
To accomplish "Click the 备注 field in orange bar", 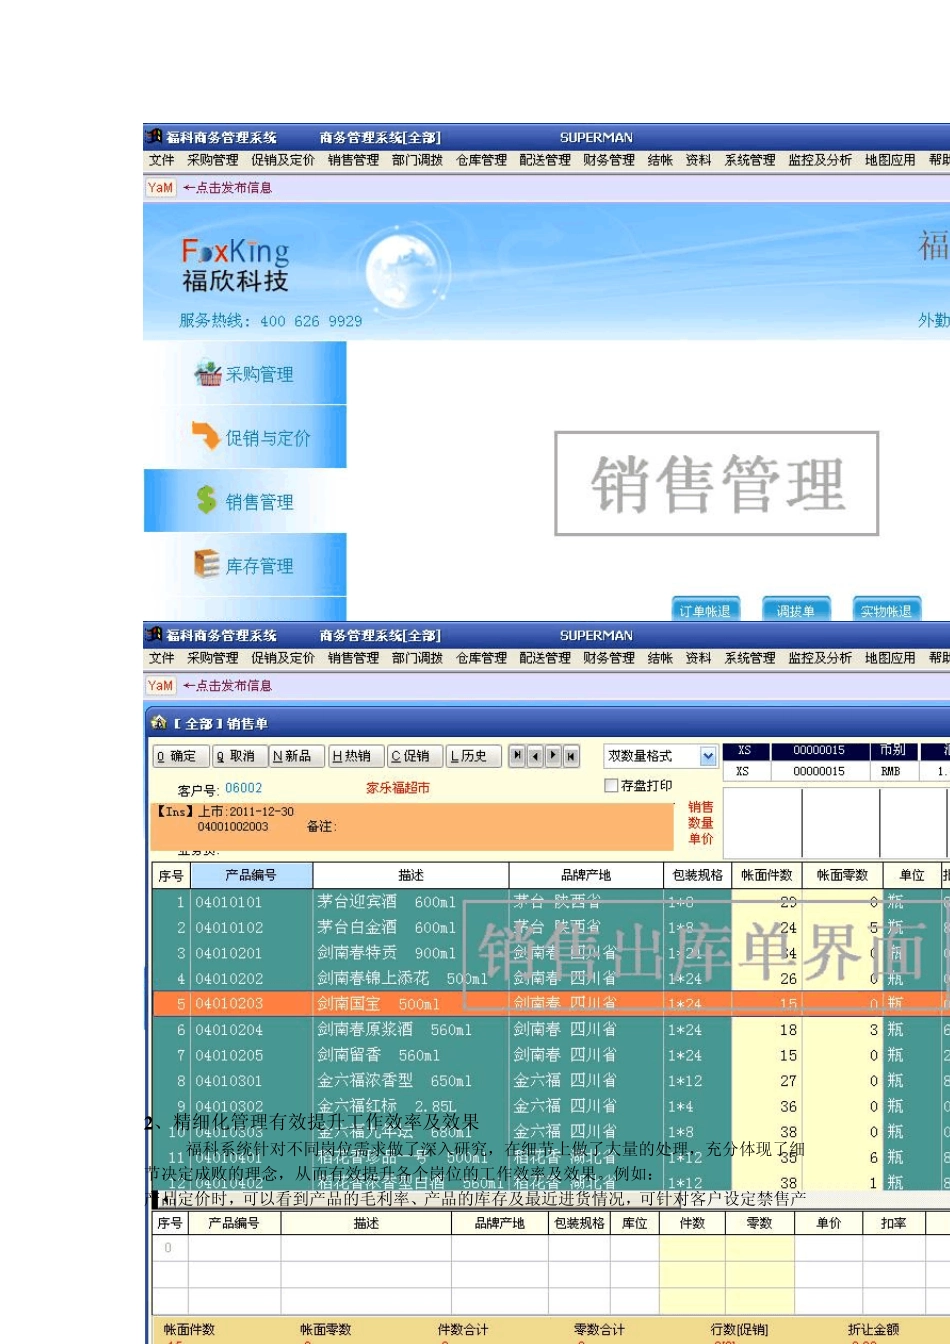I will coord(322,826).
